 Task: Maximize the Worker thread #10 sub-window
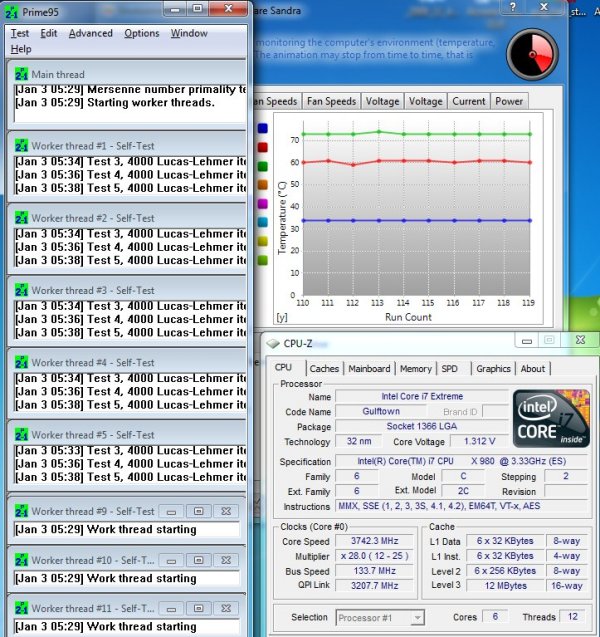(x=198, y=561)
